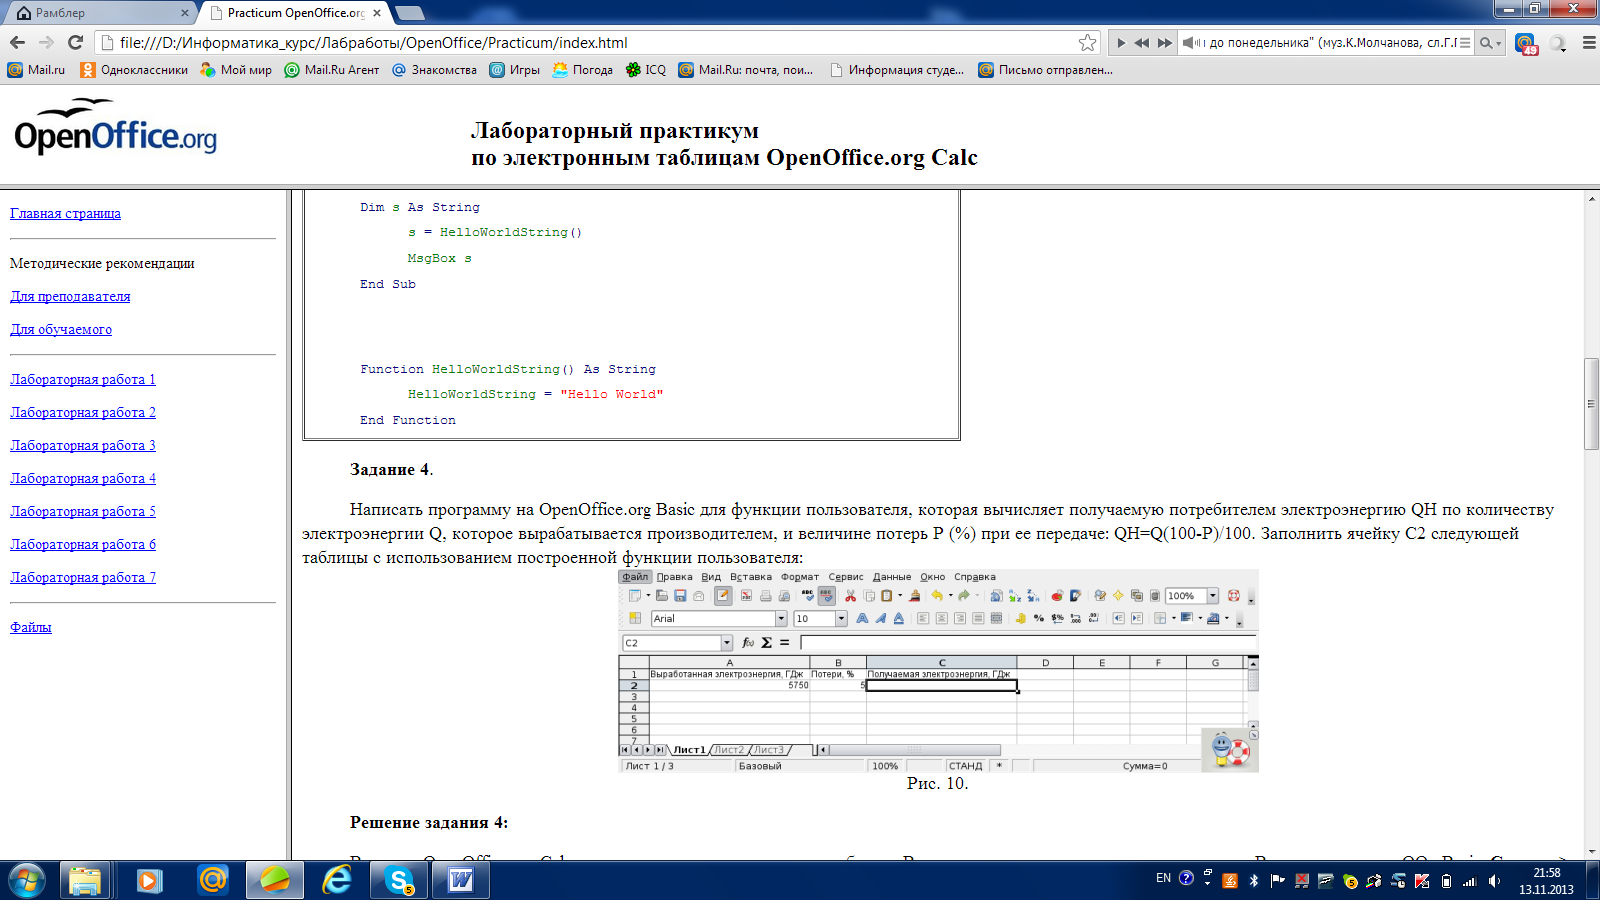Open the Mail.ru bookmark
Image resolution: width=1600 pixels, height=900 pixels.
36,70
